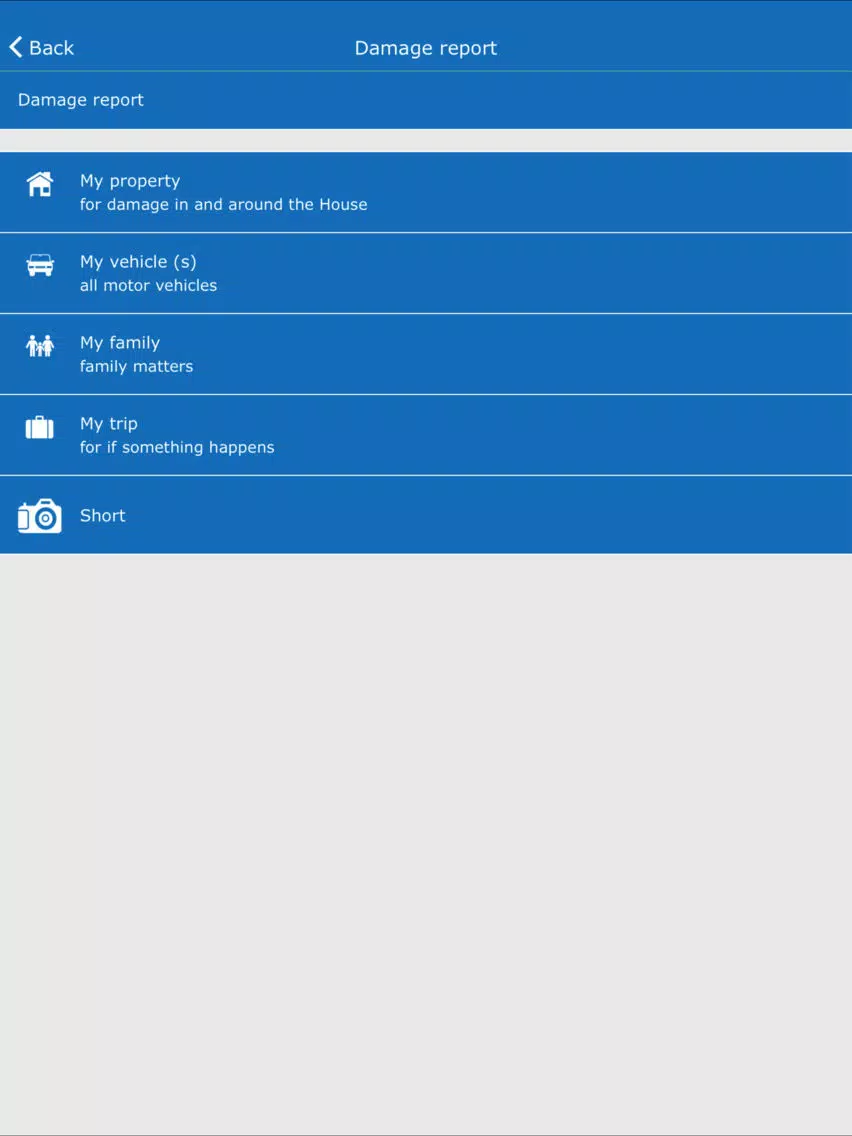Image resolution: width=852 pixels, height=1136 pixels.
Task: Tap the suitcase icon for My trip
Action: 40,427
